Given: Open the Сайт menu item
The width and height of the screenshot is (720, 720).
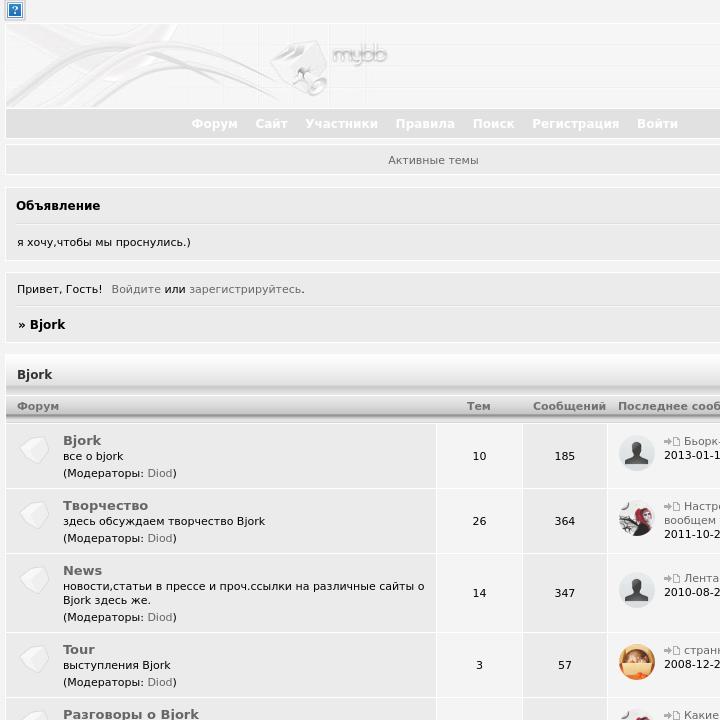Looking at the screenshot, I should pyautogui.click(x=271, y=124).
